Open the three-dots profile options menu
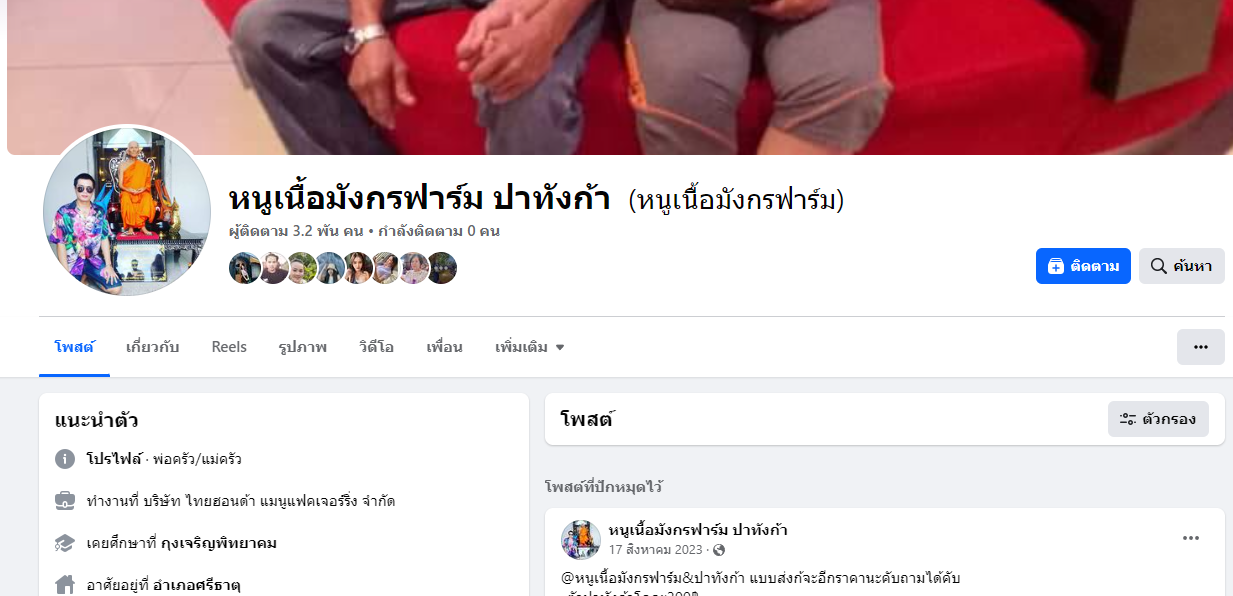 1200,347
